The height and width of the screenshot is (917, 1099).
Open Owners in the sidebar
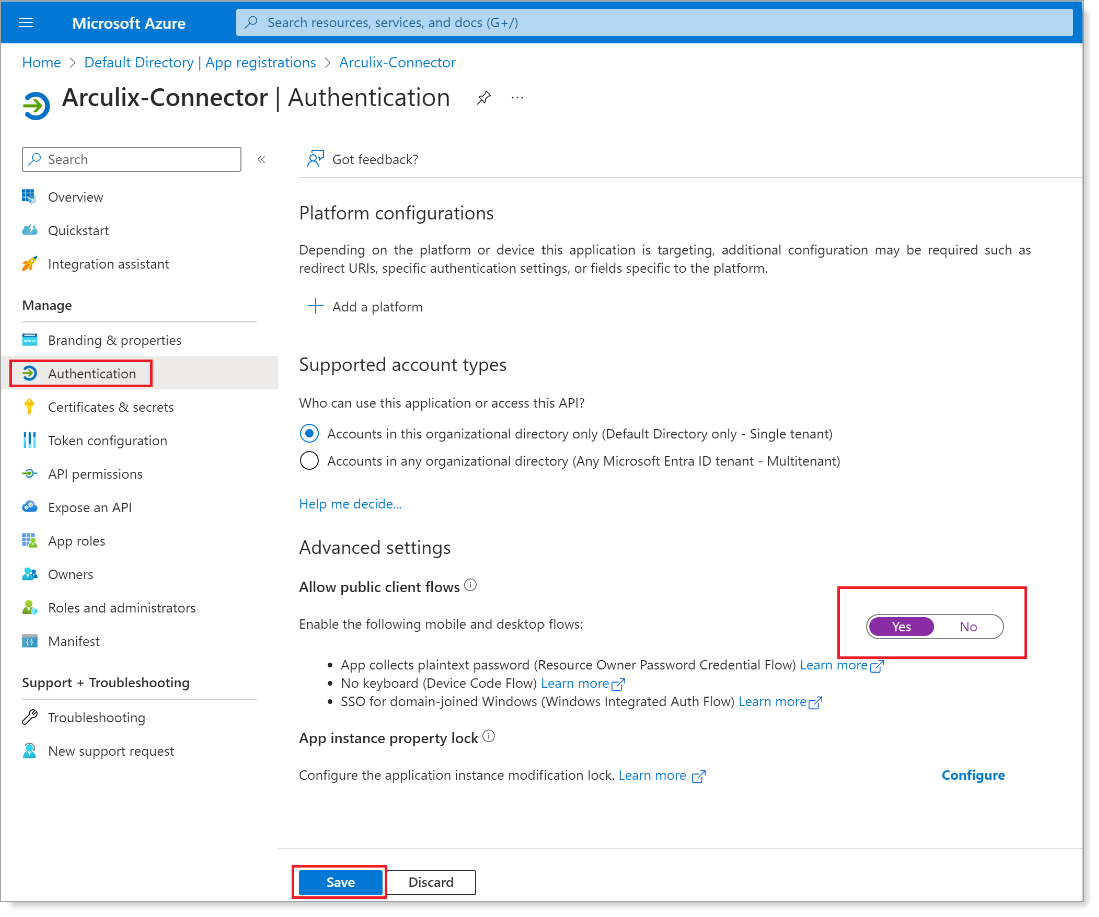70,574
